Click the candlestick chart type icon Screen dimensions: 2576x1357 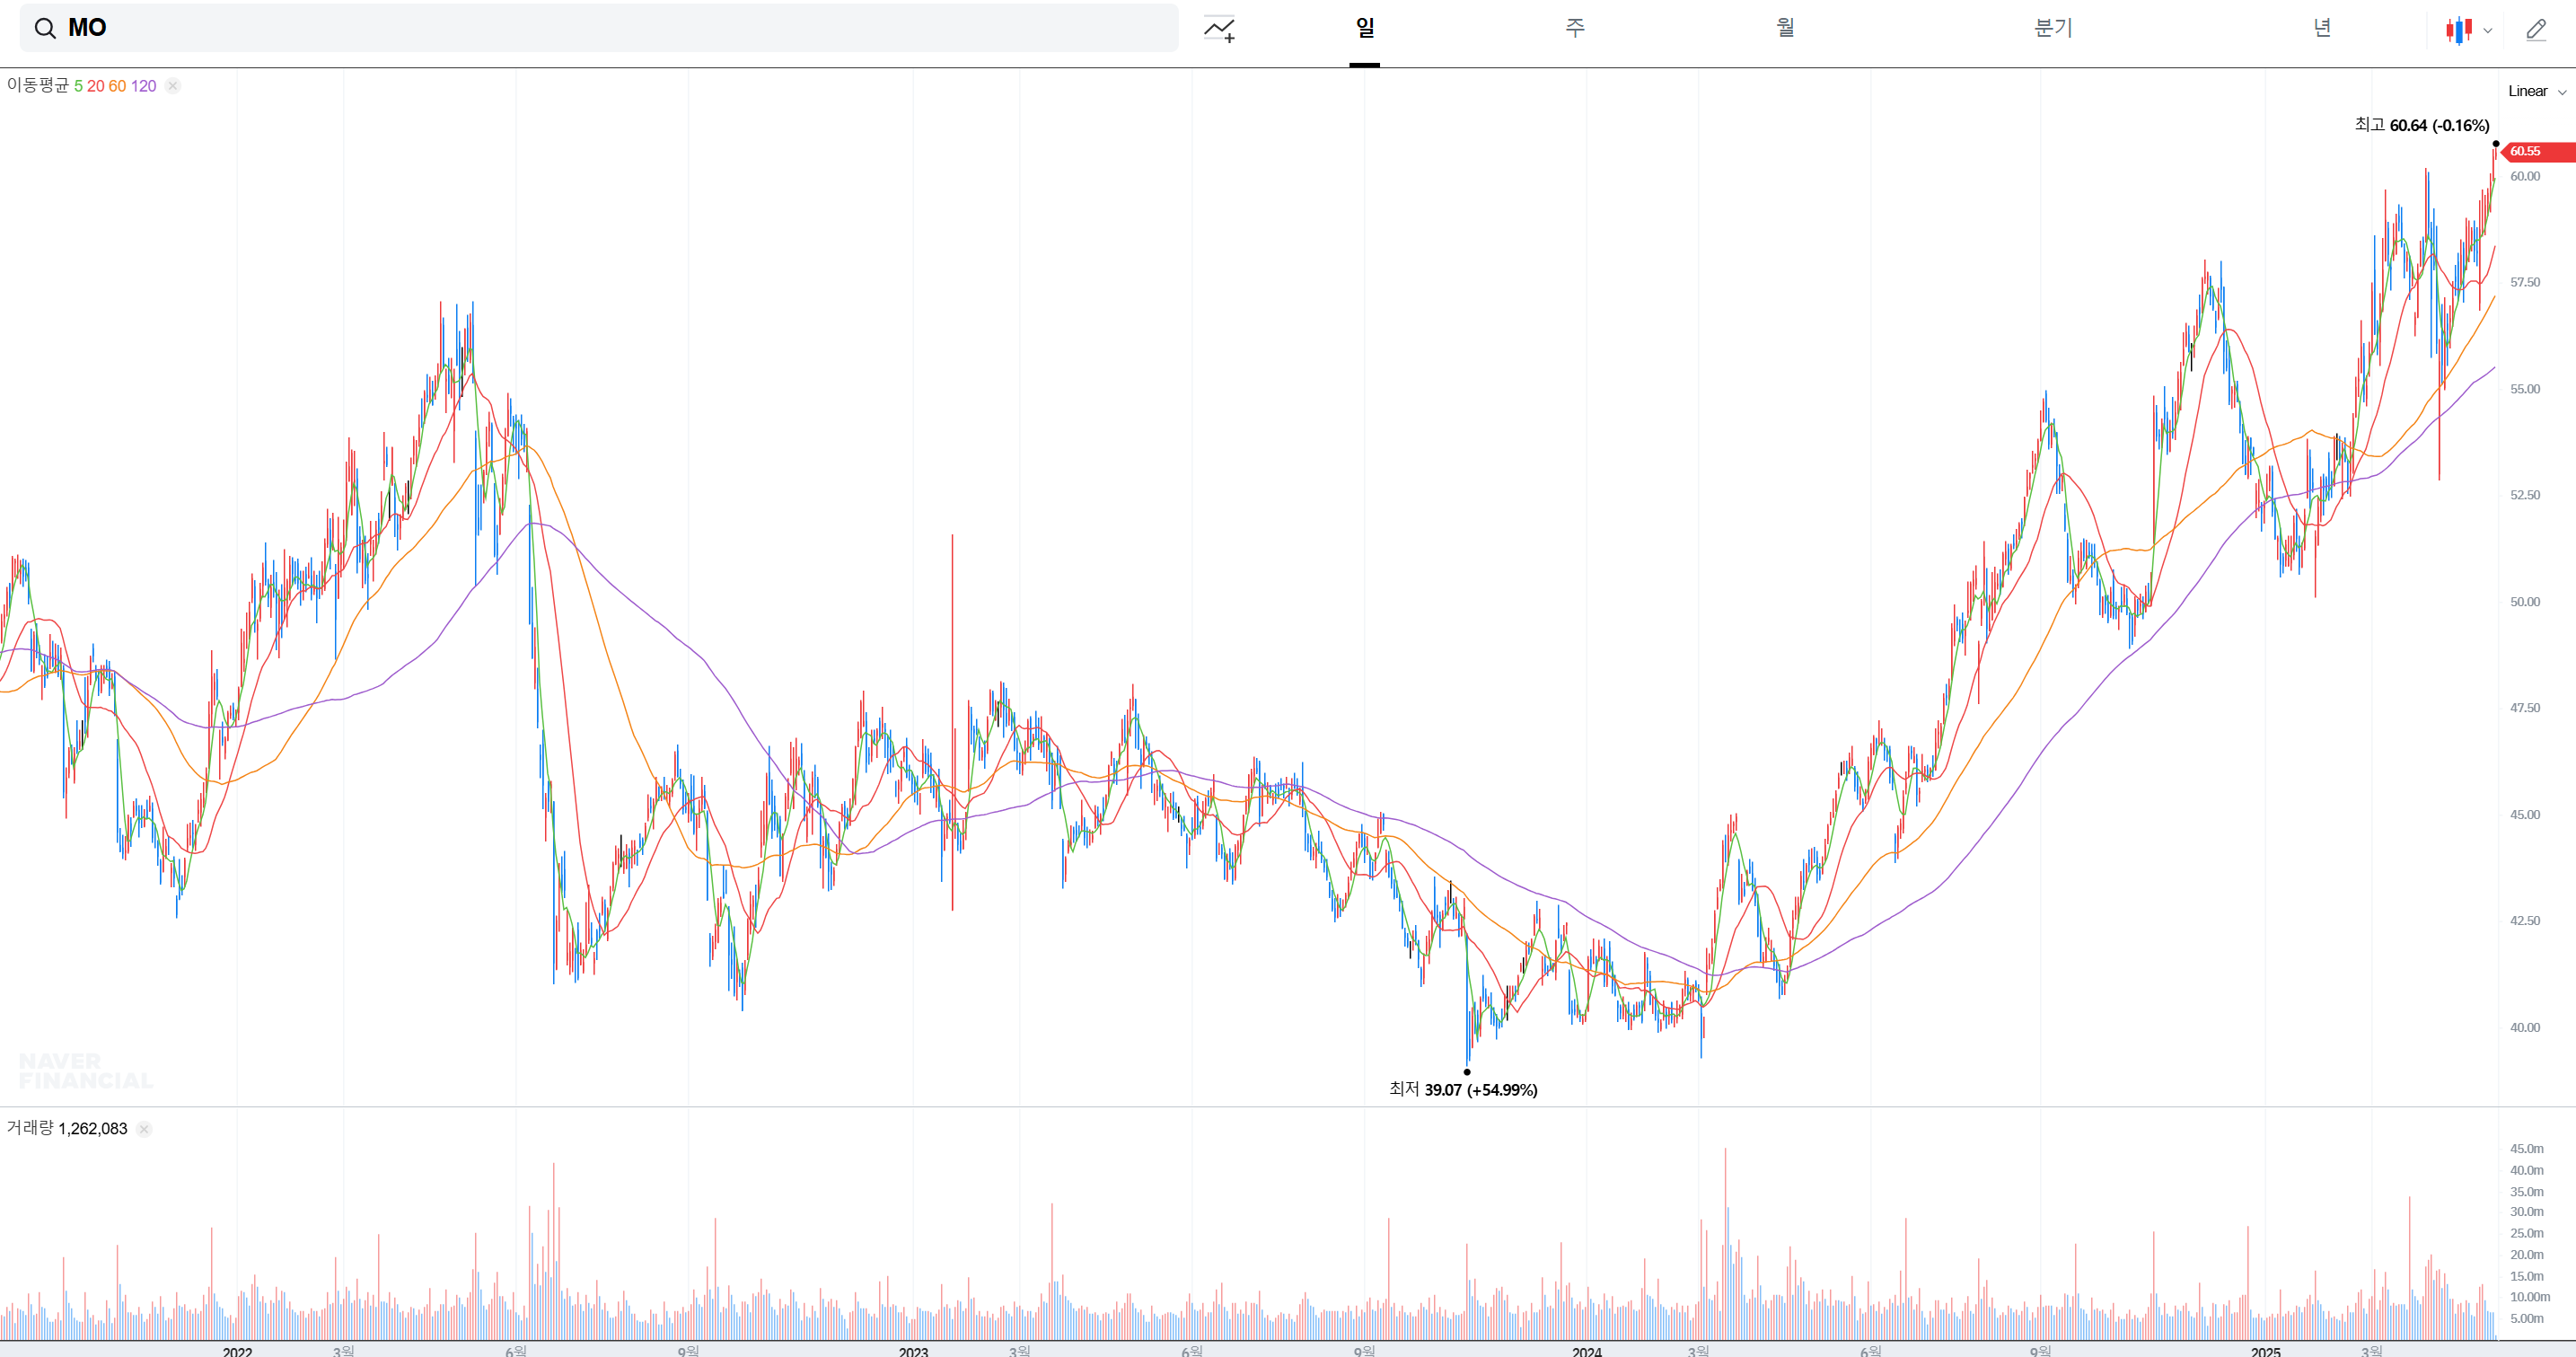(2458, 30)
